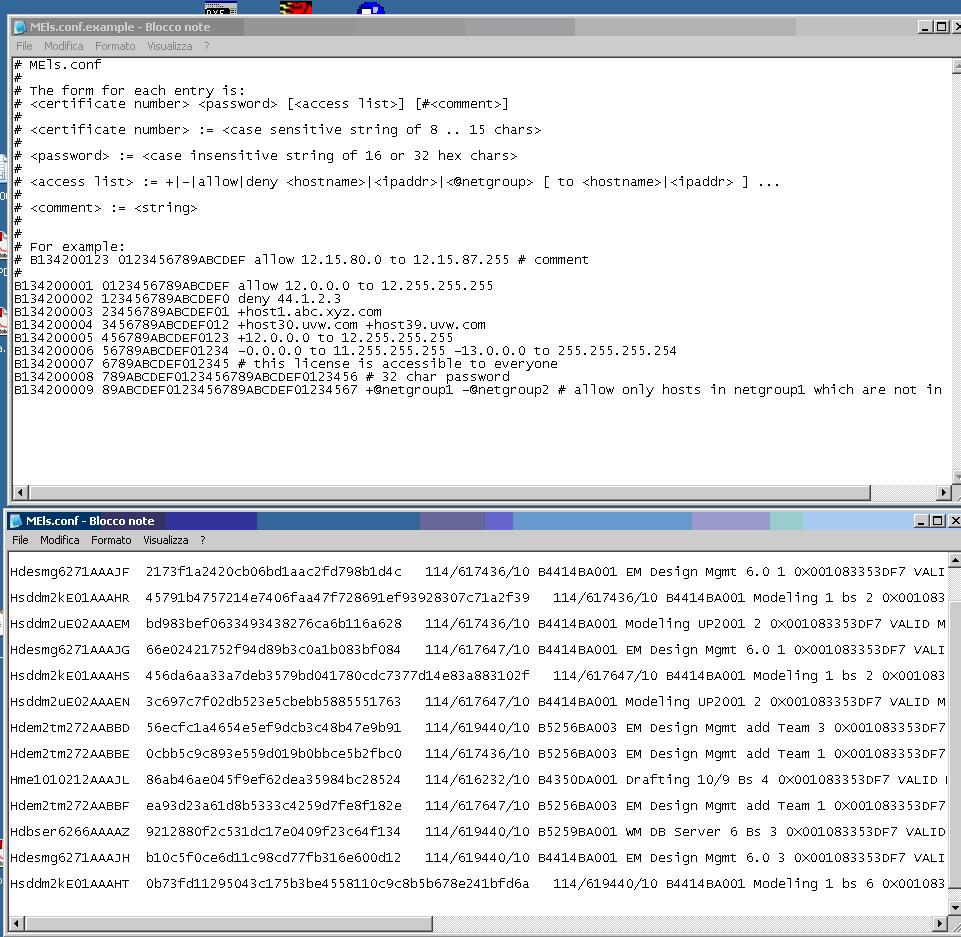Click up scroll arrow in MEls.conf window
Viewport: 961px width, 937px height.
tap(955, 560)
